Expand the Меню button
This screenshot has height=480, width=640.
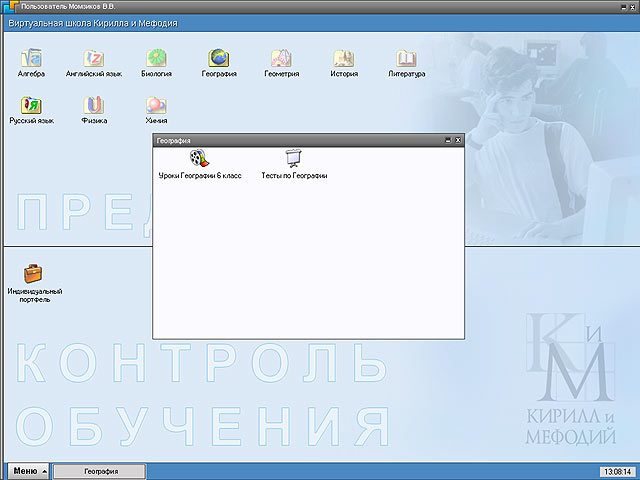(27, 471)
